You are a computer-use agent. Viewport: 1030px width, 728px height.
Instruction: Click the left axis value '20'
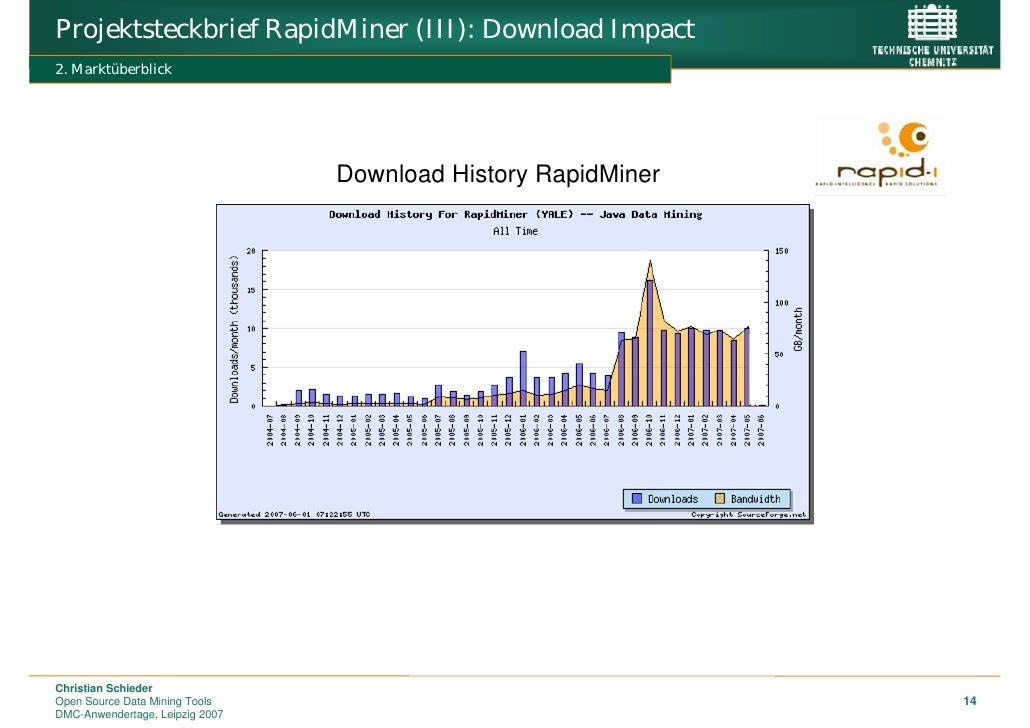coord(251,251)
